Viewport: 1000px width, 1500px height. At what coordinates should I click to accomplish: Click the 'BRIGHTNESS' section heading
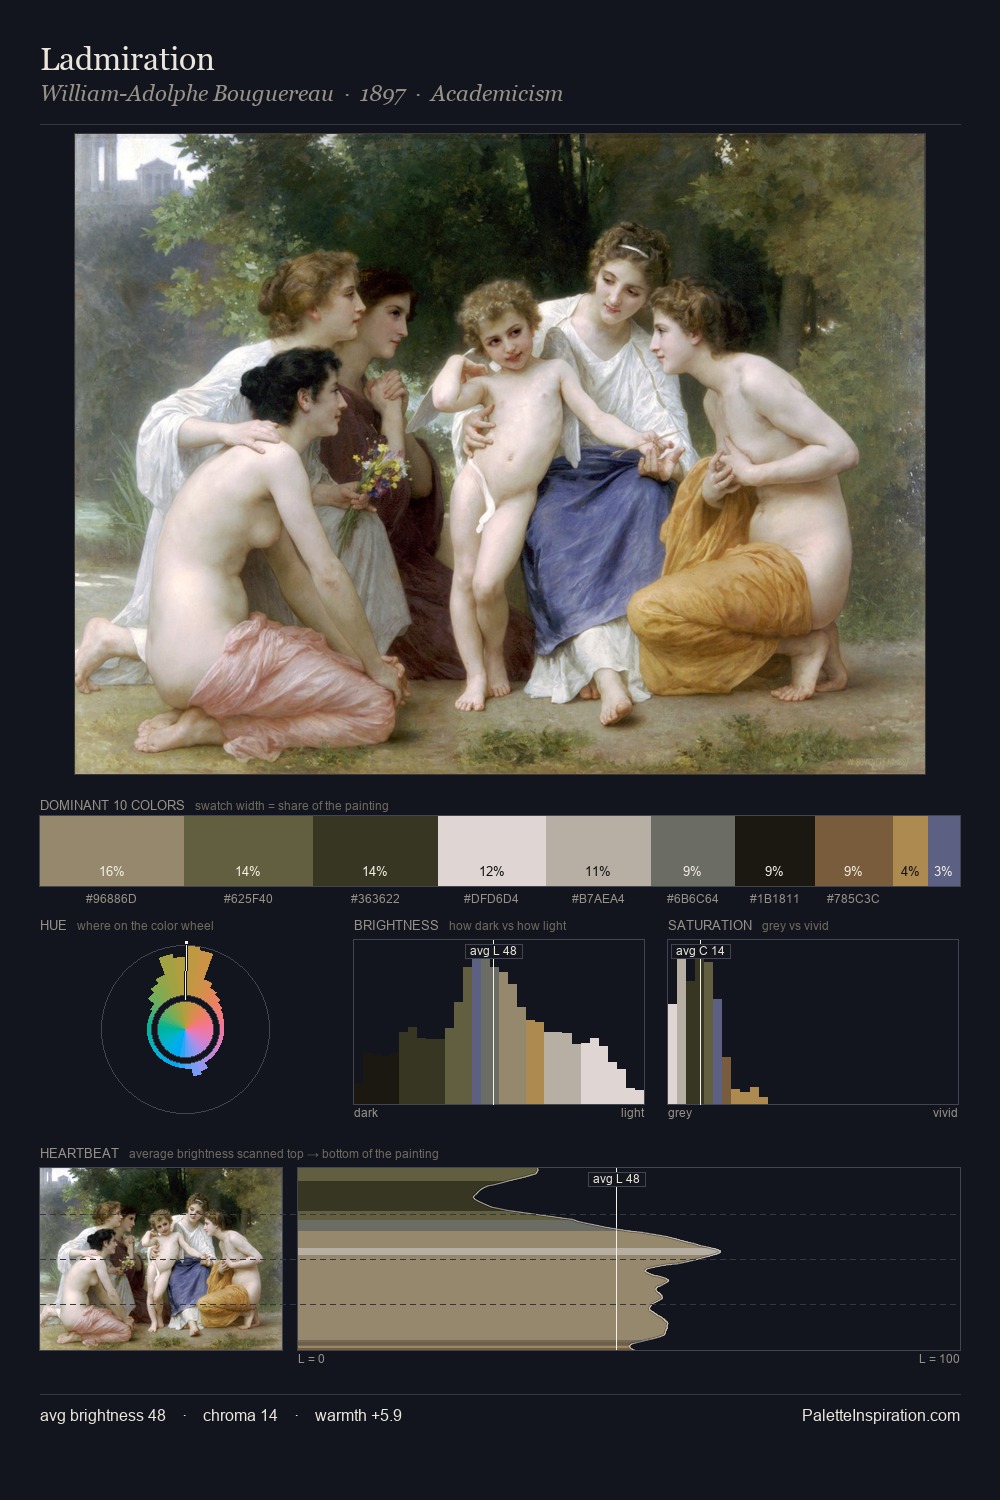click(396, 925)
